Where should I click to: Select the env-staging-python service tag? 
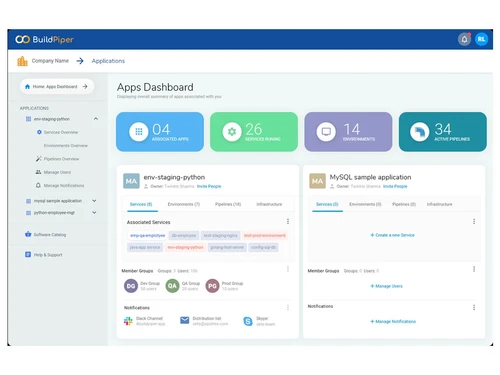(x=185, y=247)
